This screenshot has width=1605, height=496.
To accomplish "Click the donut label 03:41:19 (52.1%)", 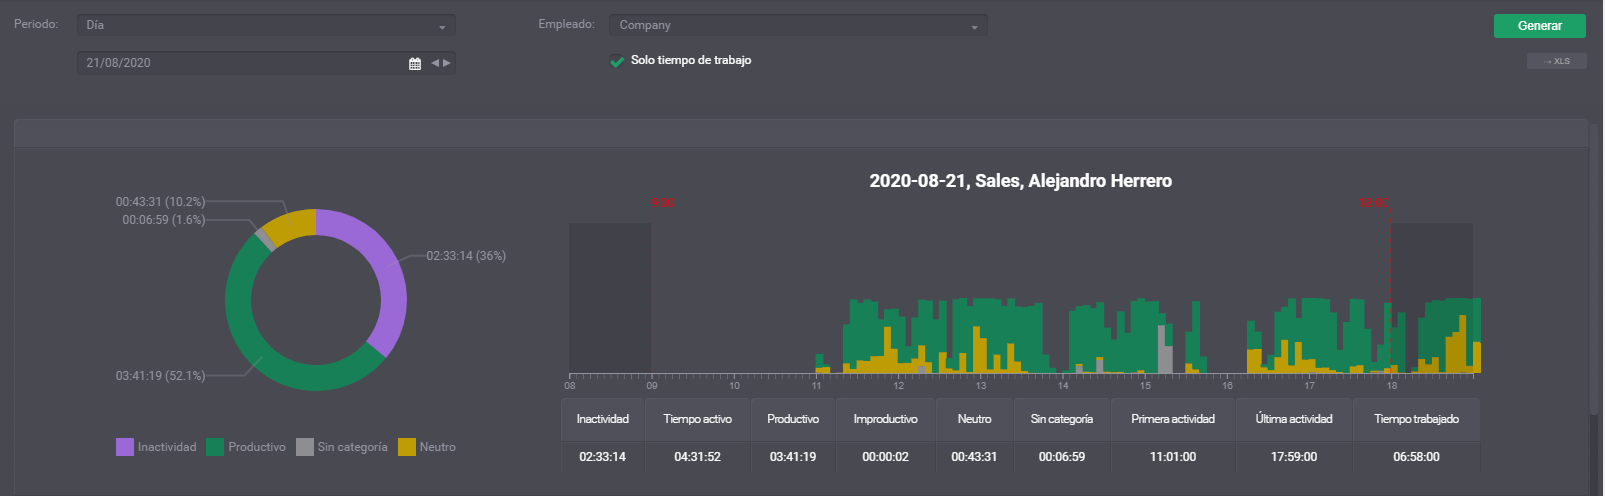I will click(x=160, y=376).
